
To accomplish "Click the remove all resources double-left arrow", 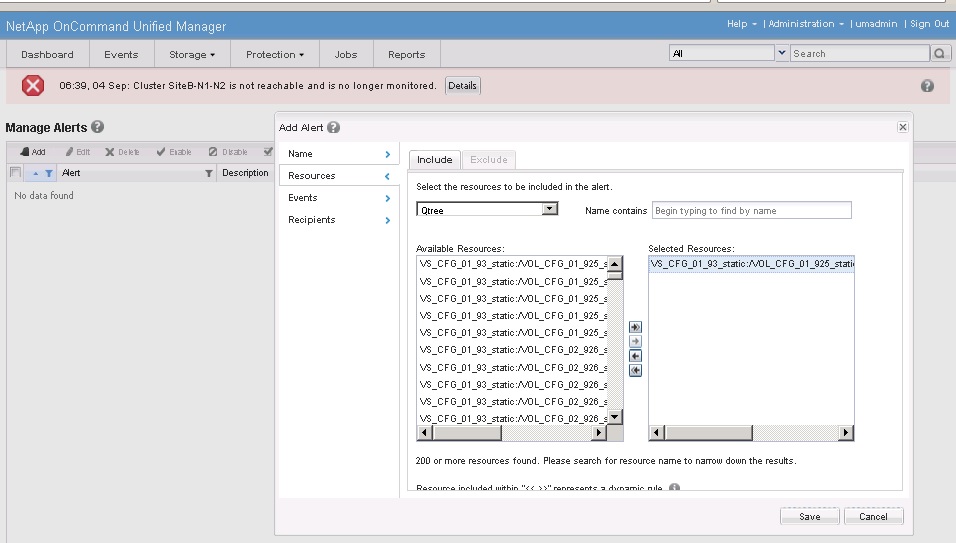I will (635, 371).
